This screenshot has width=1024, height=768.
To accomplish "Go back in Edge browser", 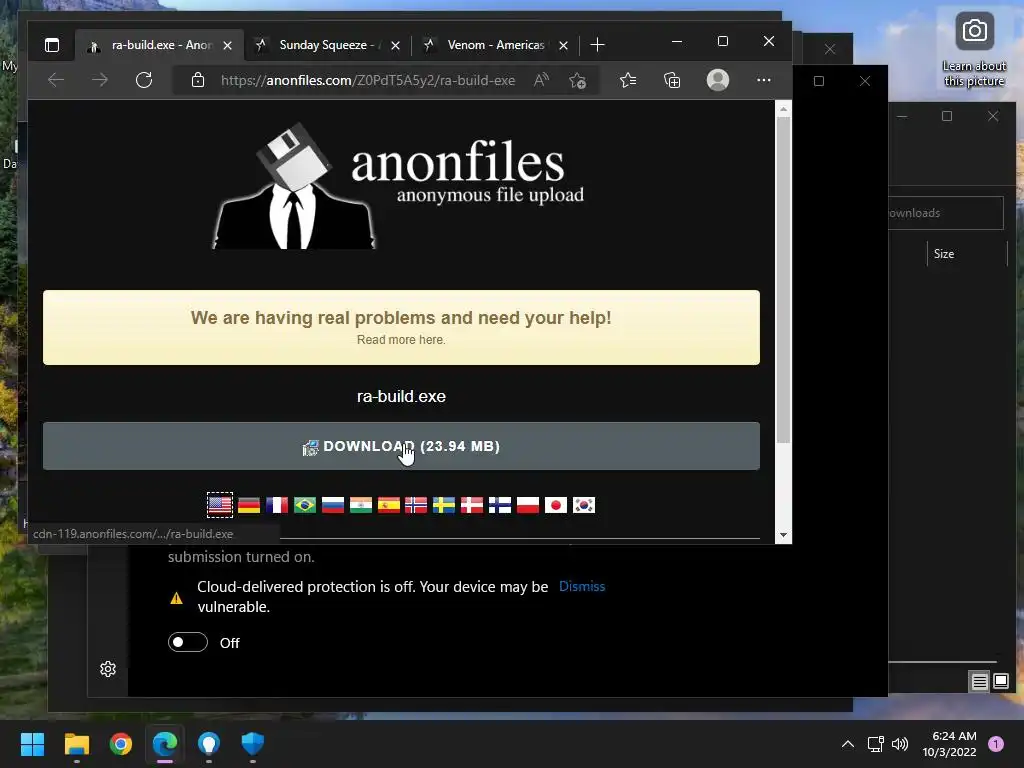I will tap(56, 80).
